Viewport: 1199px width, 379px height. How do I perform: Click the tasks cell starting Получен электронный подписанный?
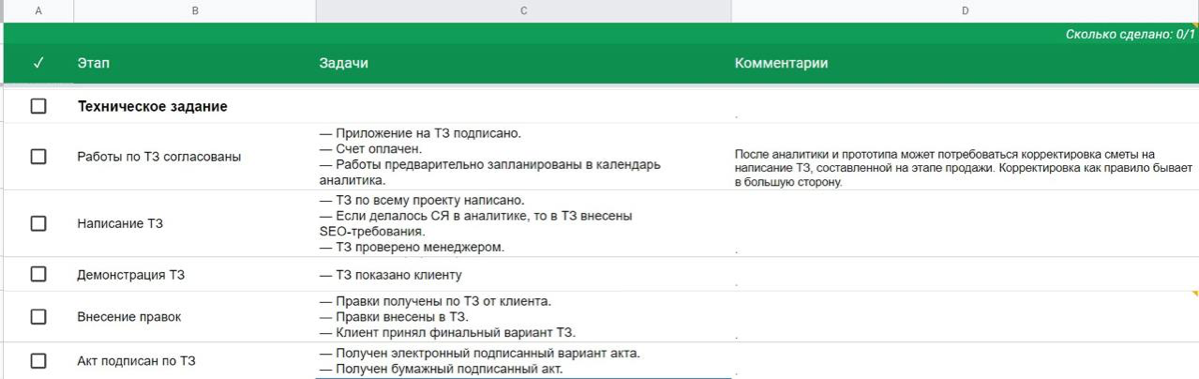click(x=523, y=361)
